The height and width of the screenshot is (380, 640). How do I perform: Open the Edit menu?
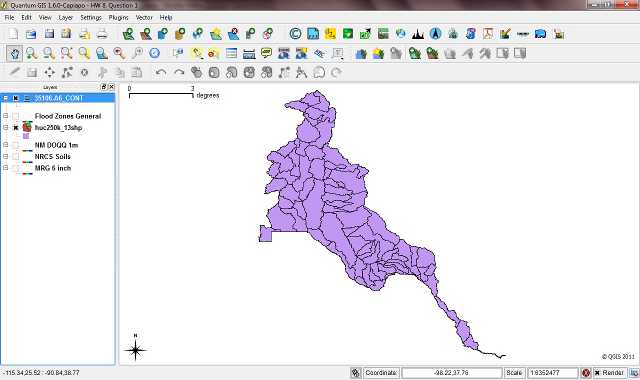click(27, 18)
